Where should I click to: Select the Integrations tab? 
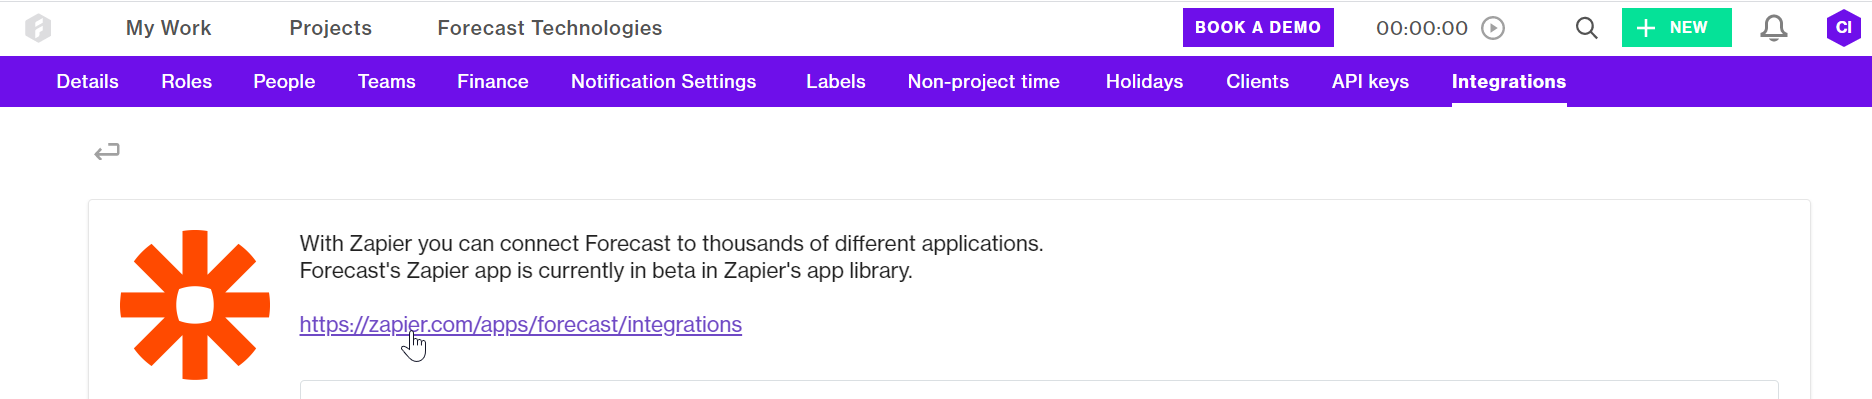coord(1509,82)
